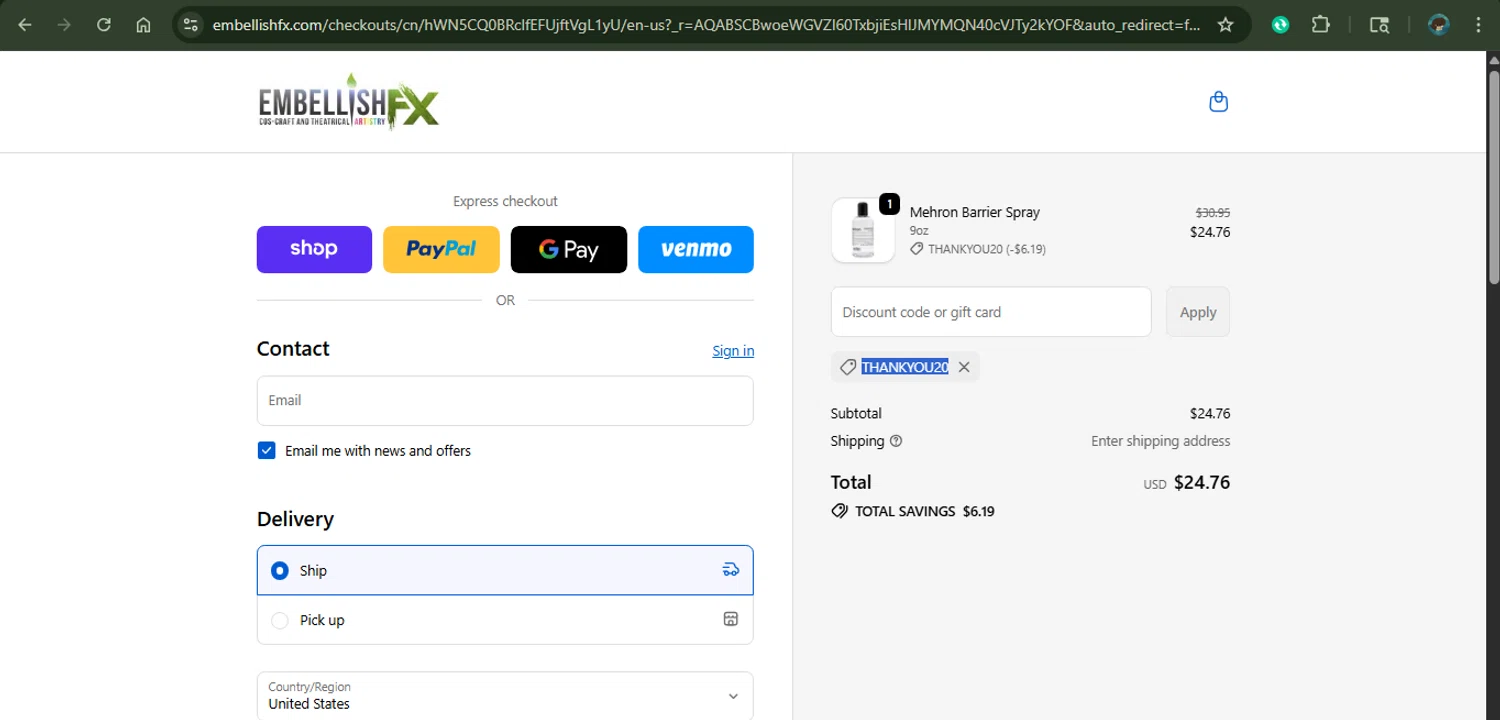Open Chrome three-dot menu
This screenshot has height=720, width=1500.
[1478, 25]
